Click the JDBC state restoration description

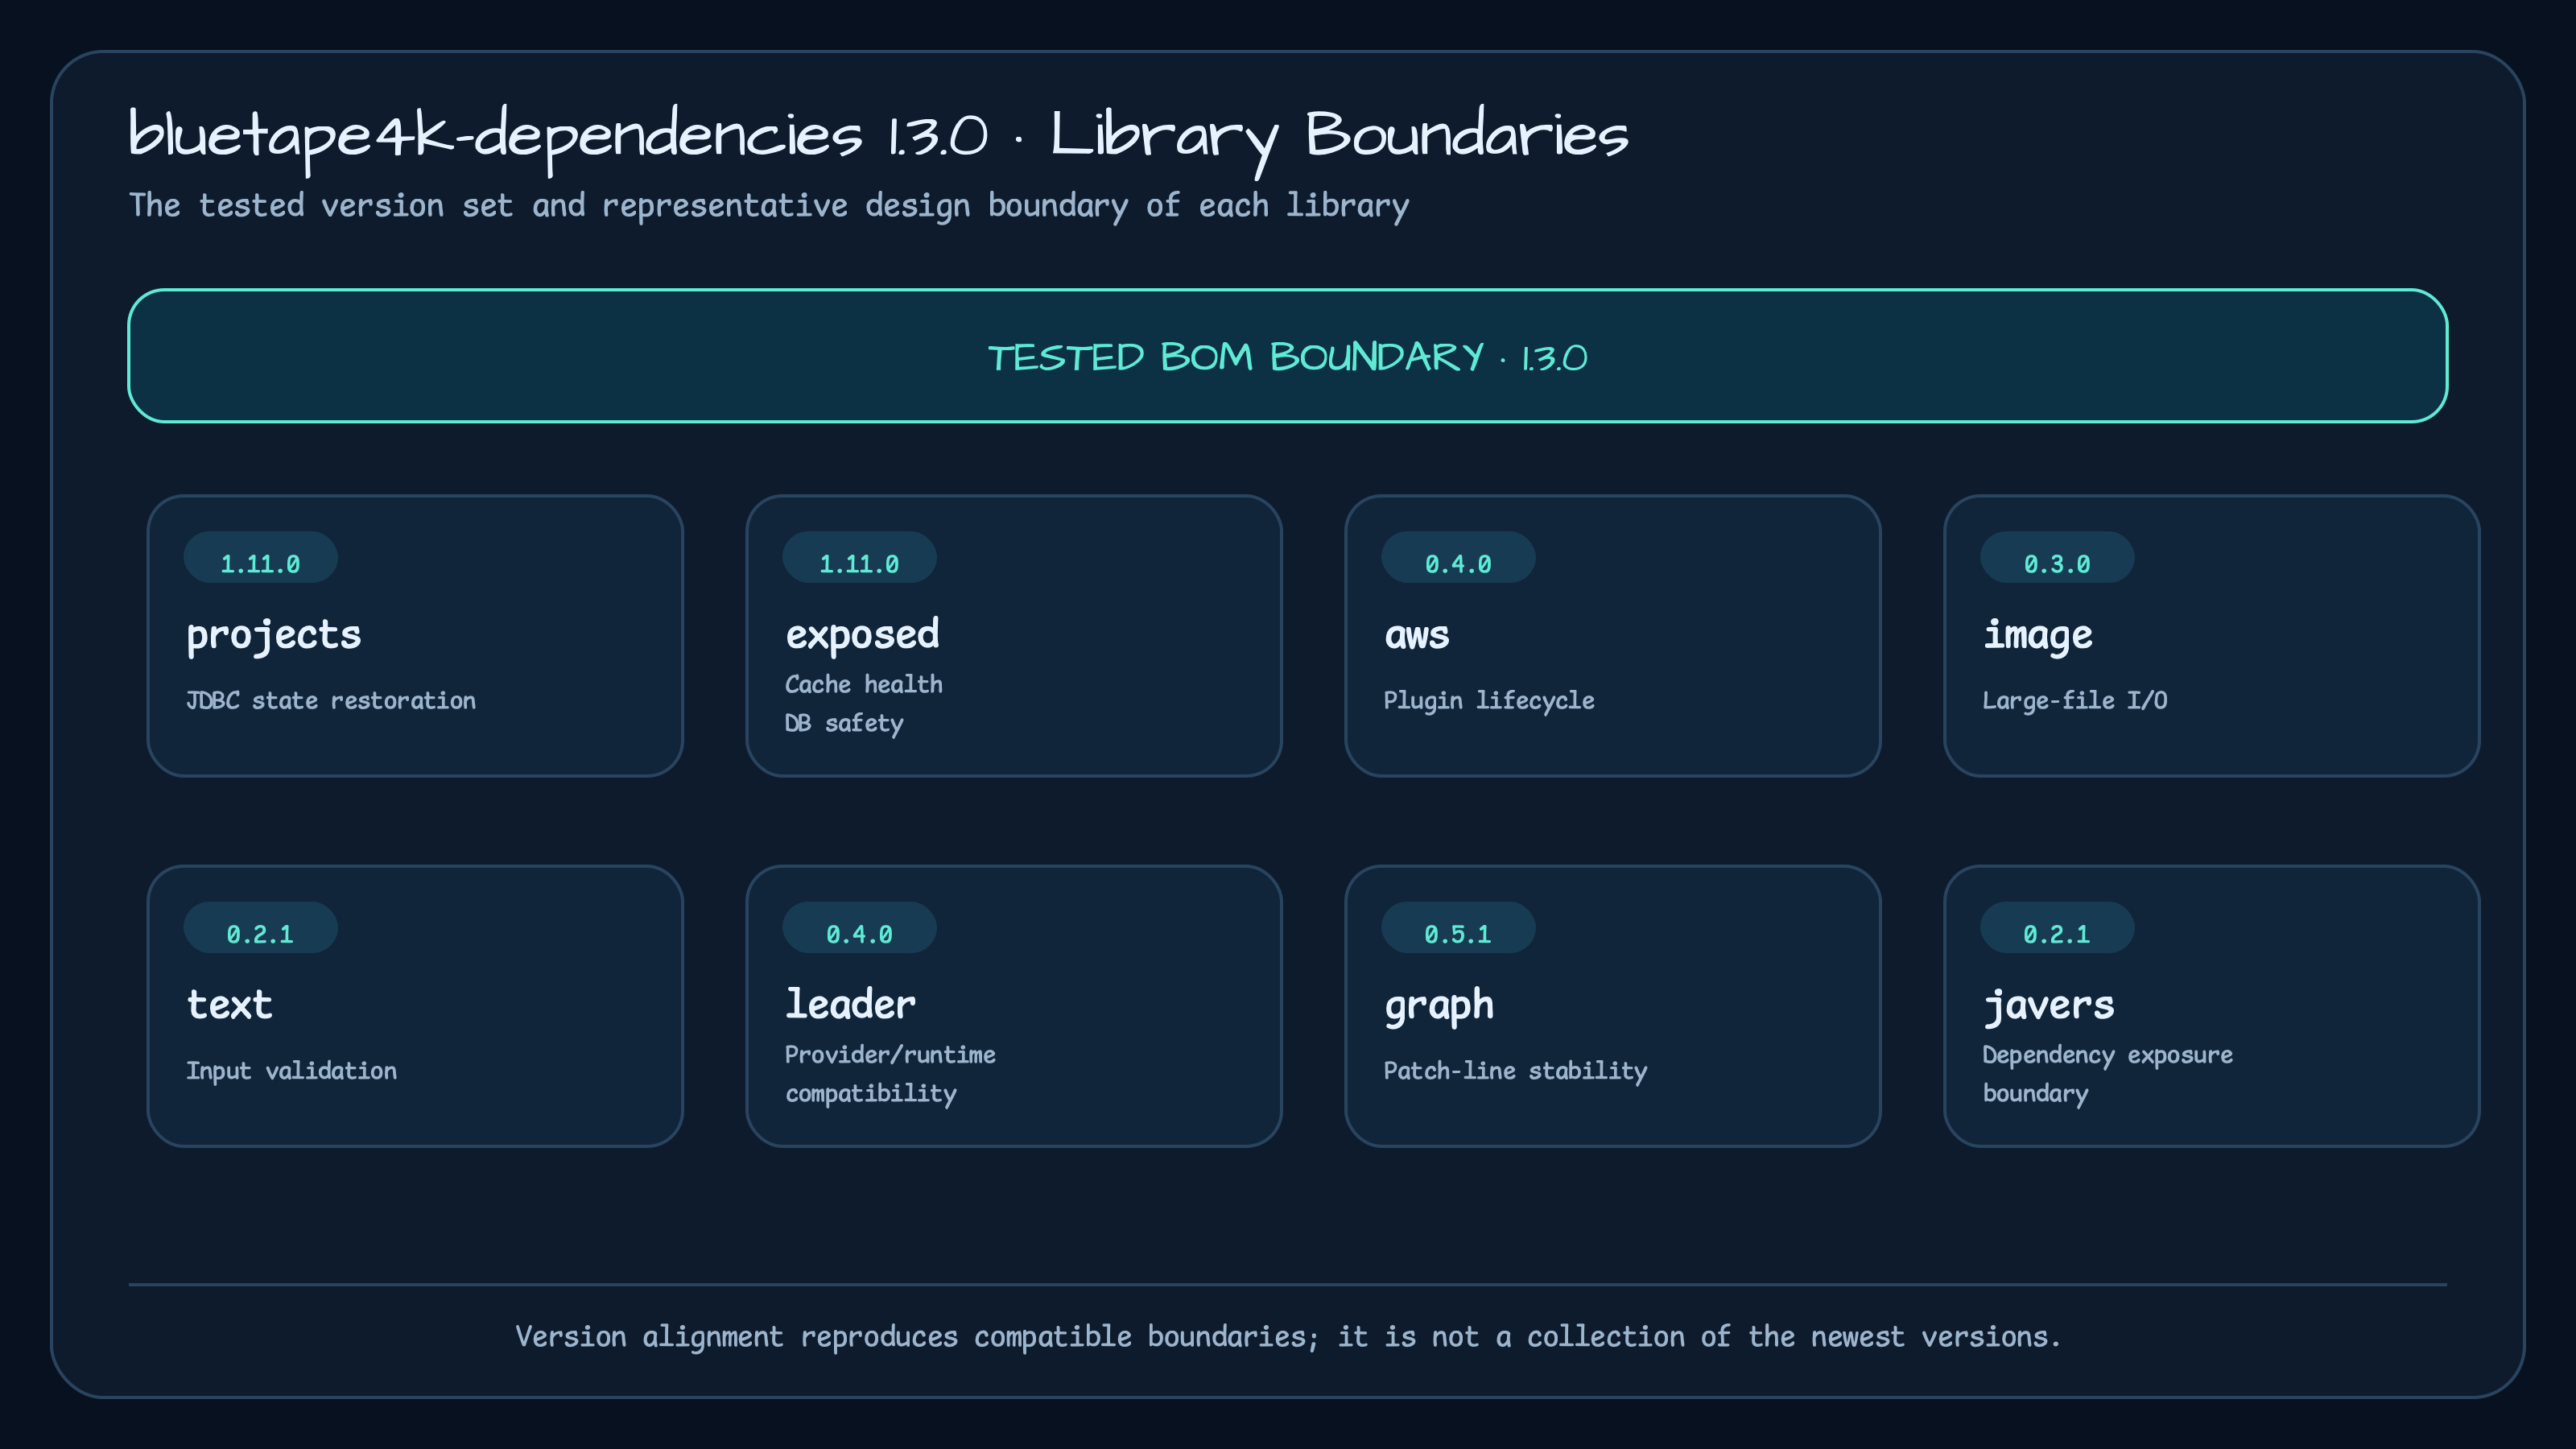click(x=331, y=700)
